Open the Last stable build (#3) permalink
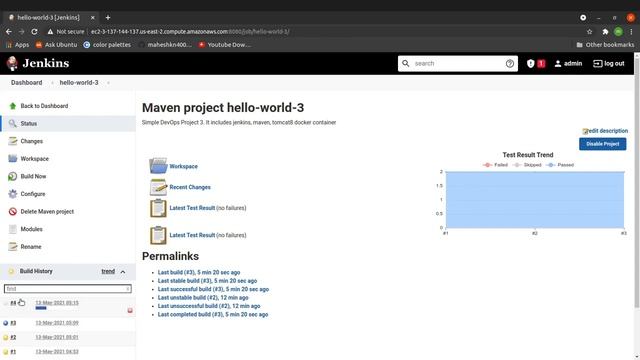Viewport: 640px width, 360px height. point(207,281)
